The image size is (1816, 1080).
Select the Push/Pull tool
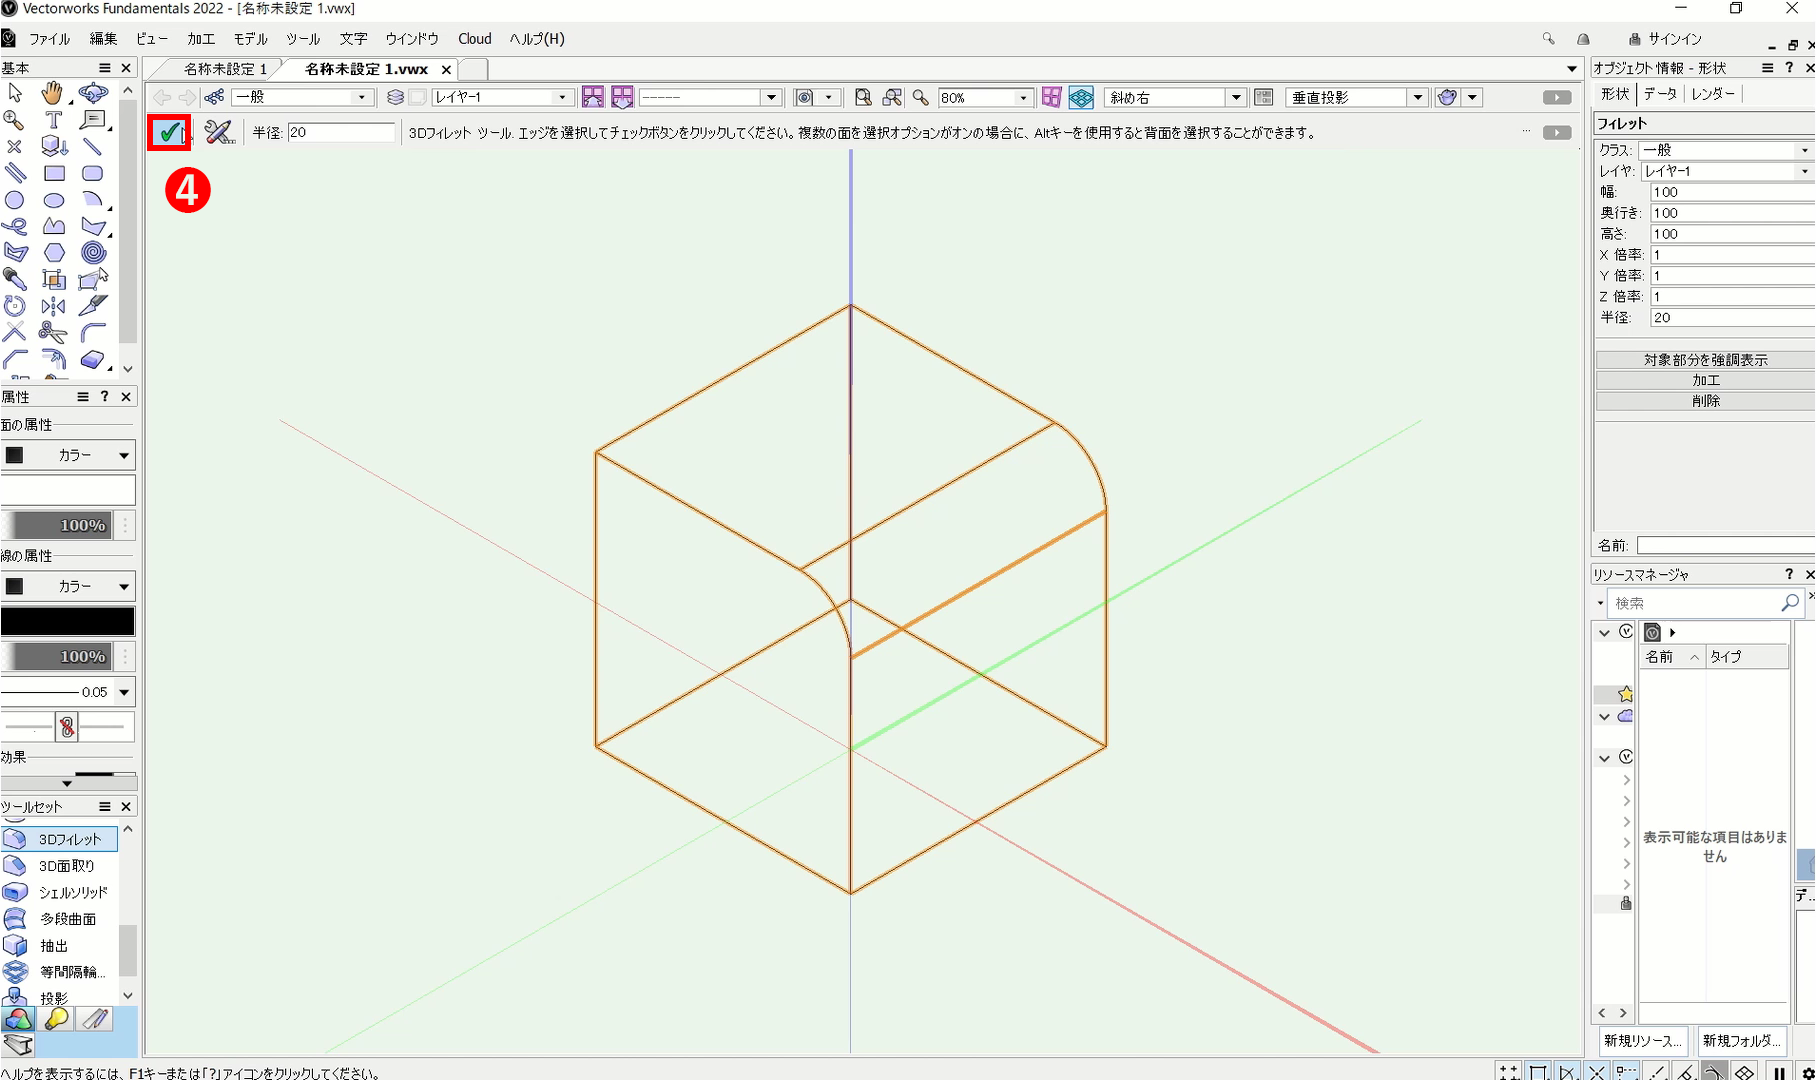pos(53,146)
